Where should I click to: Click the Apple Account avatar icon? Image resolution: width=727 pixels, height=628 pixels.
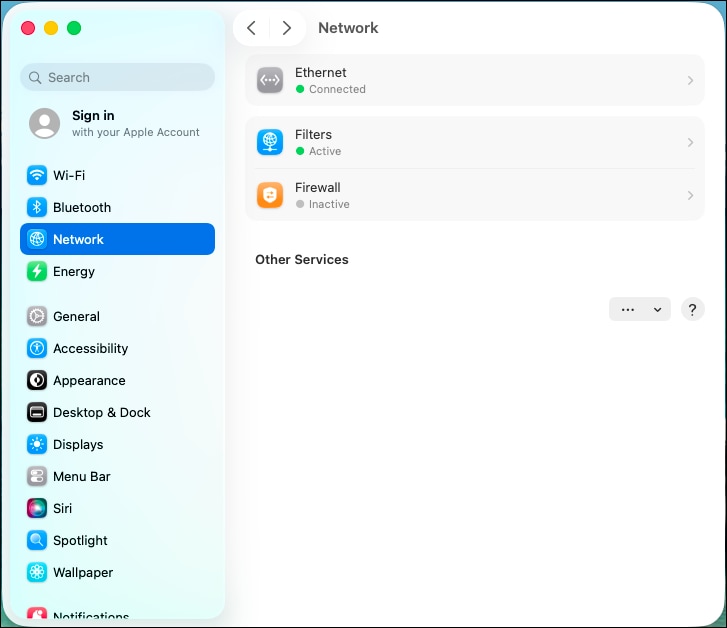point(45,123)
